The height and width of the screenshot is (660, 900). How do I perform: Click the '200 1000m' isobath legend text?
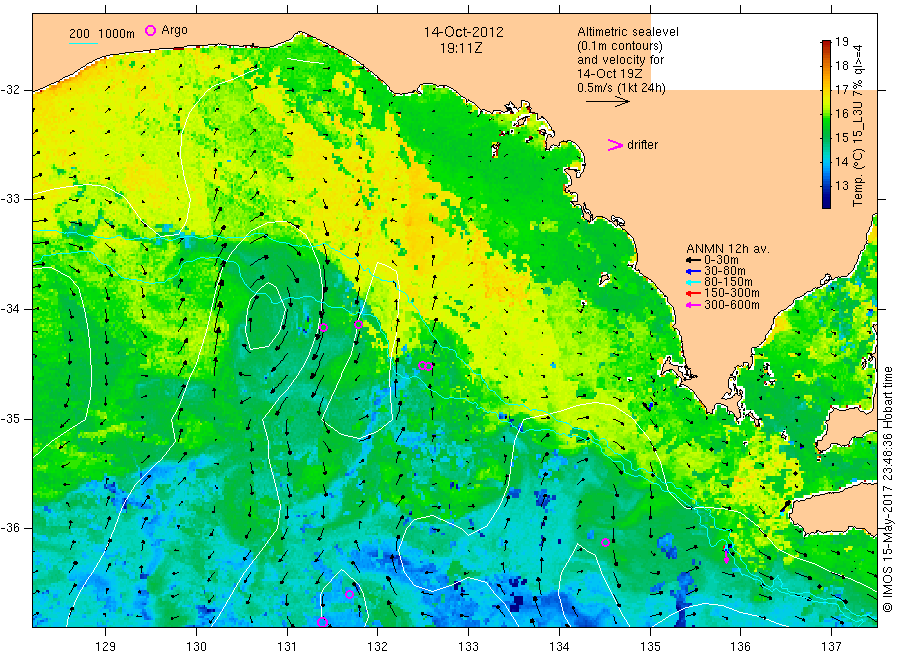102,34
